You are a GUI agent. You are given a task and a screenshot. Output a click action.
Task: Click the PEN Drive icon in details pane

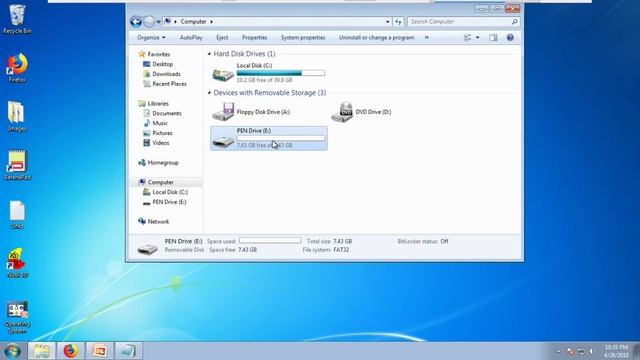click(x=147, y=248)
